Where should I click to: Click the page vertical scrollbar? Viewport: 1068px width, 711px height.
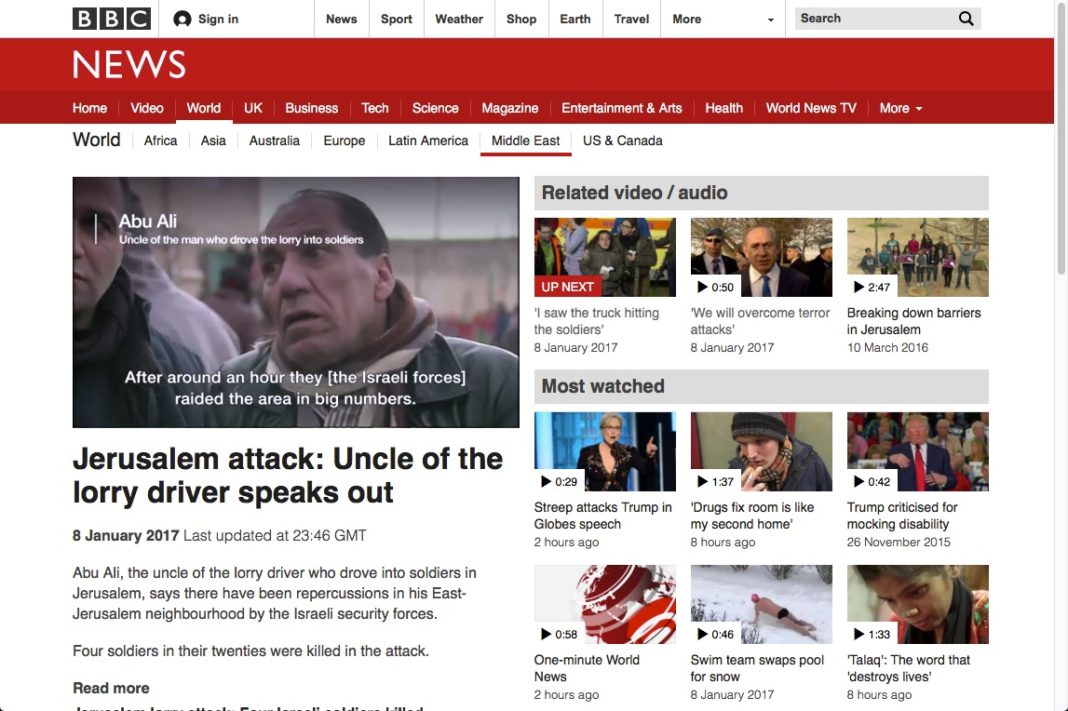pyautogui.click(x=1061, y=140)
